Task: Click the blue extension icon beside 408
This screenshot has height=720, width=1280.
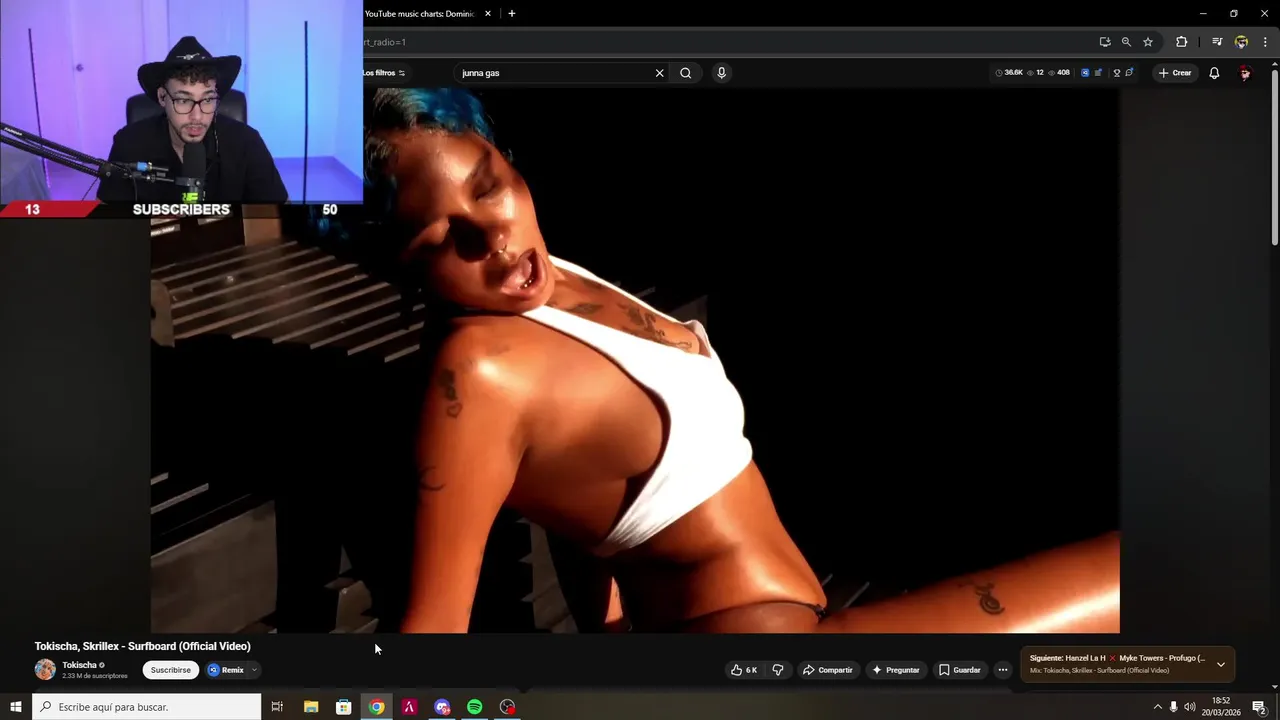Action: tap(1085, 73)
